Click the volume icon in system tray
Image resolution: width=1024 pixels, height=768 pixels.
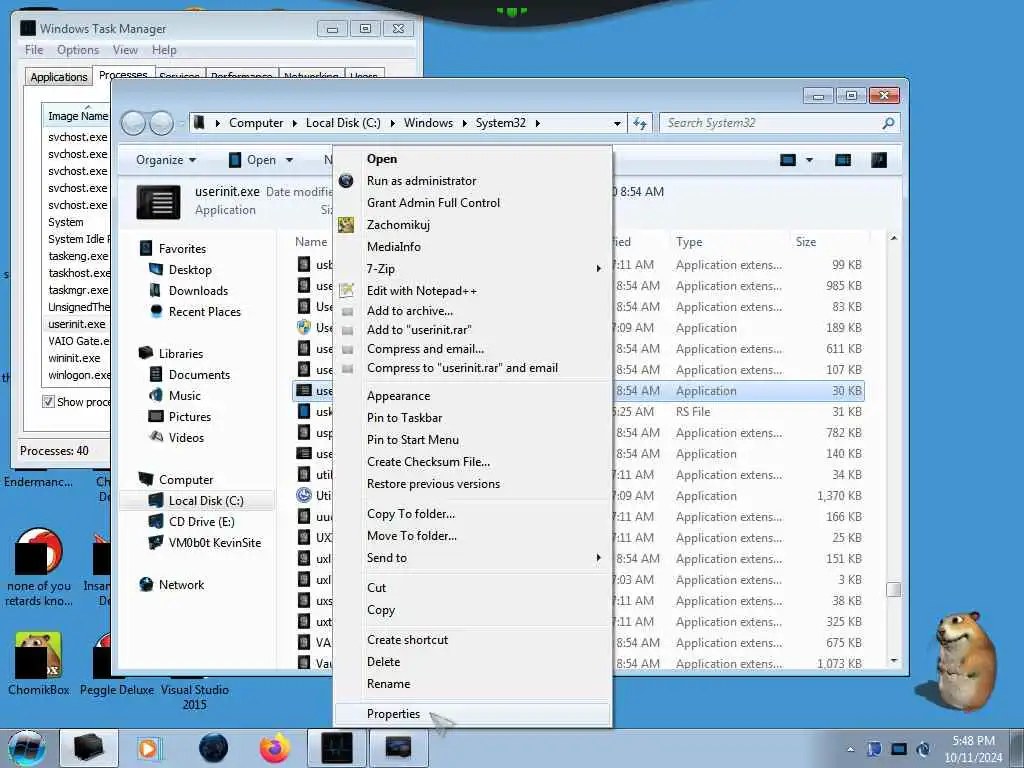click(x=923, y=749)
